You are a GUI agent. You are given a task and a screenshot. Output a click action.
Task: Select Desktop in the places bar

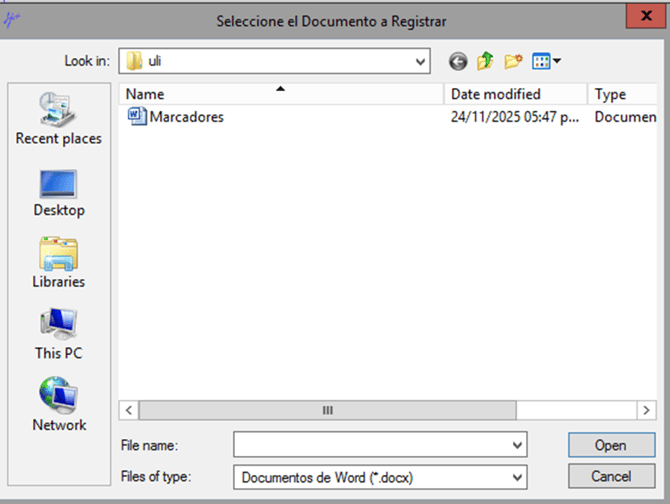(x=59, y=192)
